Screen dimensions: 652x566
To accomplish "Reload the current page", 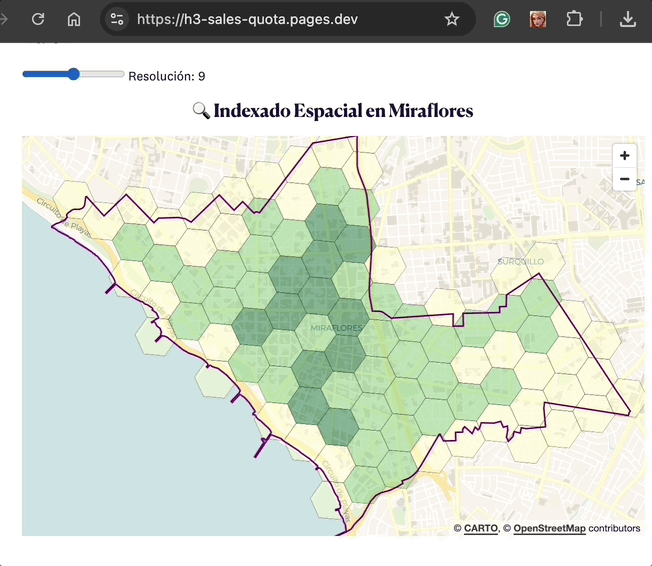I will click(38, 19).
